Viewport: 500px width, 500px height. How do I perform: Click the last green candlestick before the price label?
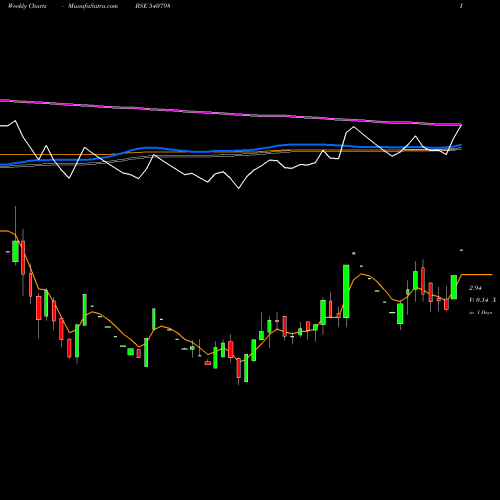tap(454, 287)
